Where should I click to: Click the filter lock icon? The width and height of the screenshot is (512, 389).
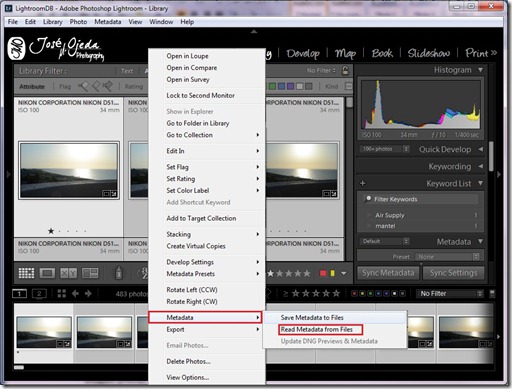(345, 70)
